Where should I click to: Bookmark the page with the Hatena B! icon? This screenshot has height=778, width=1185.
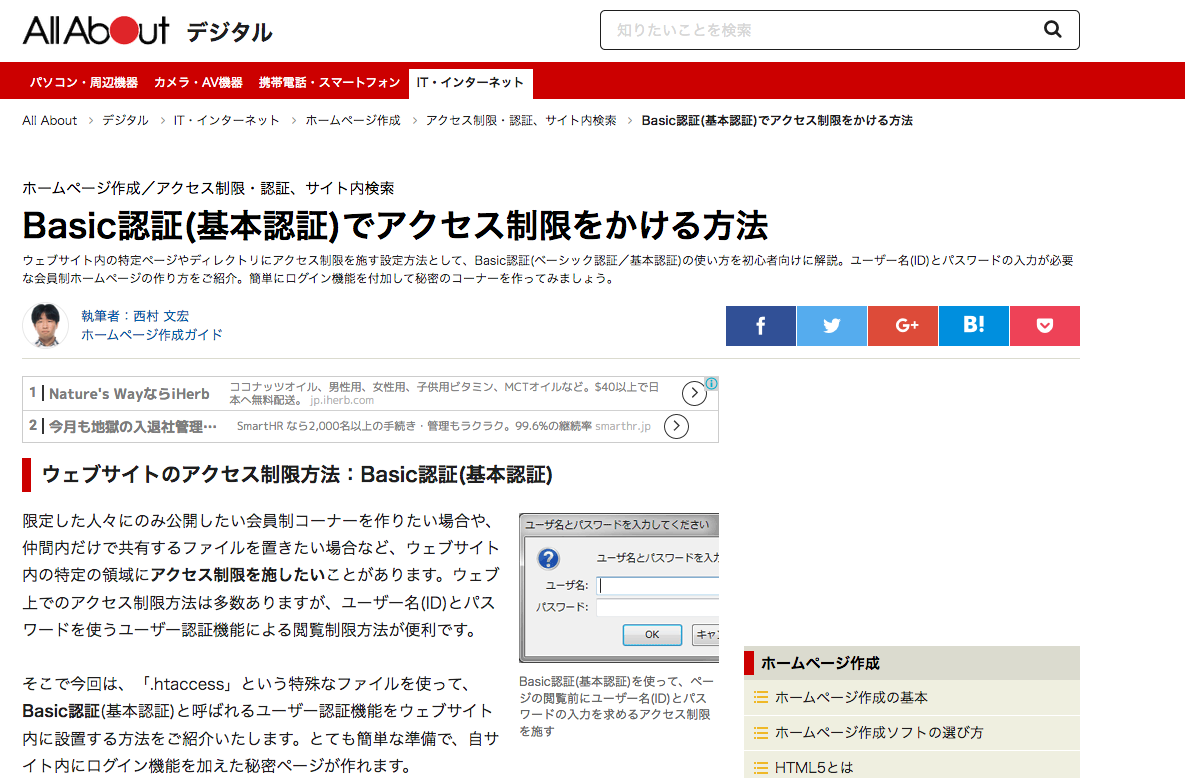pyautogui.click(x=973, y=325)
